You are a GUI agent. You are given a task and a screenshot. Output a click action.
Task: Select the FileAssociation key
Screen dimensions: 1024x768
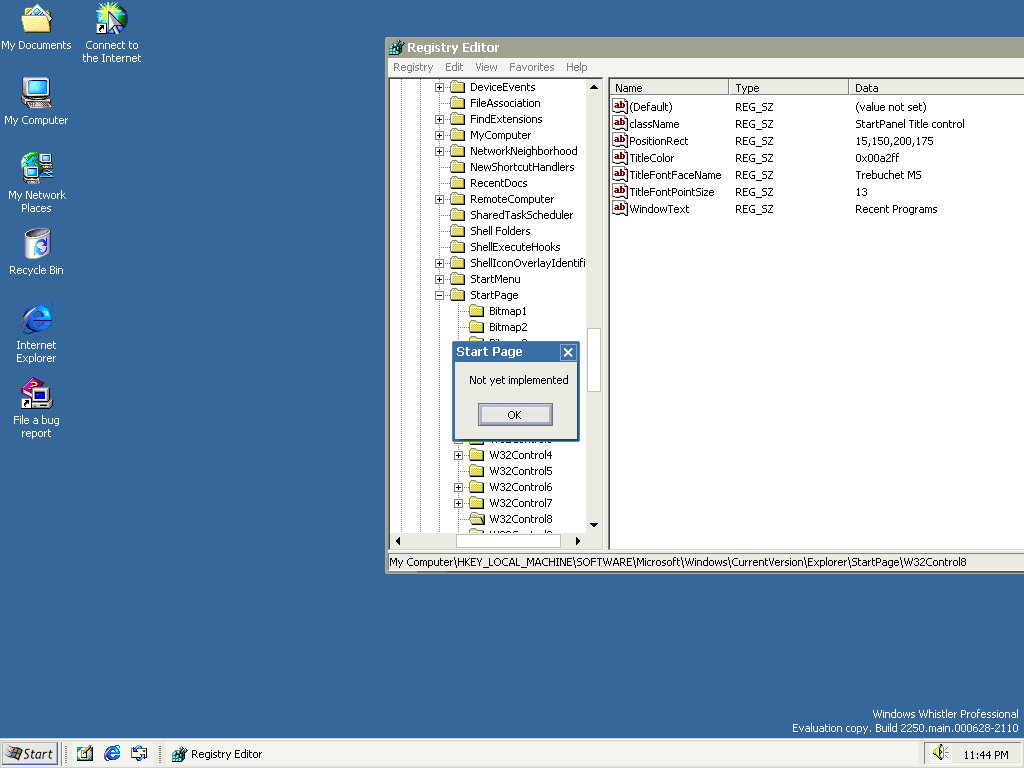tap(505, 103)
